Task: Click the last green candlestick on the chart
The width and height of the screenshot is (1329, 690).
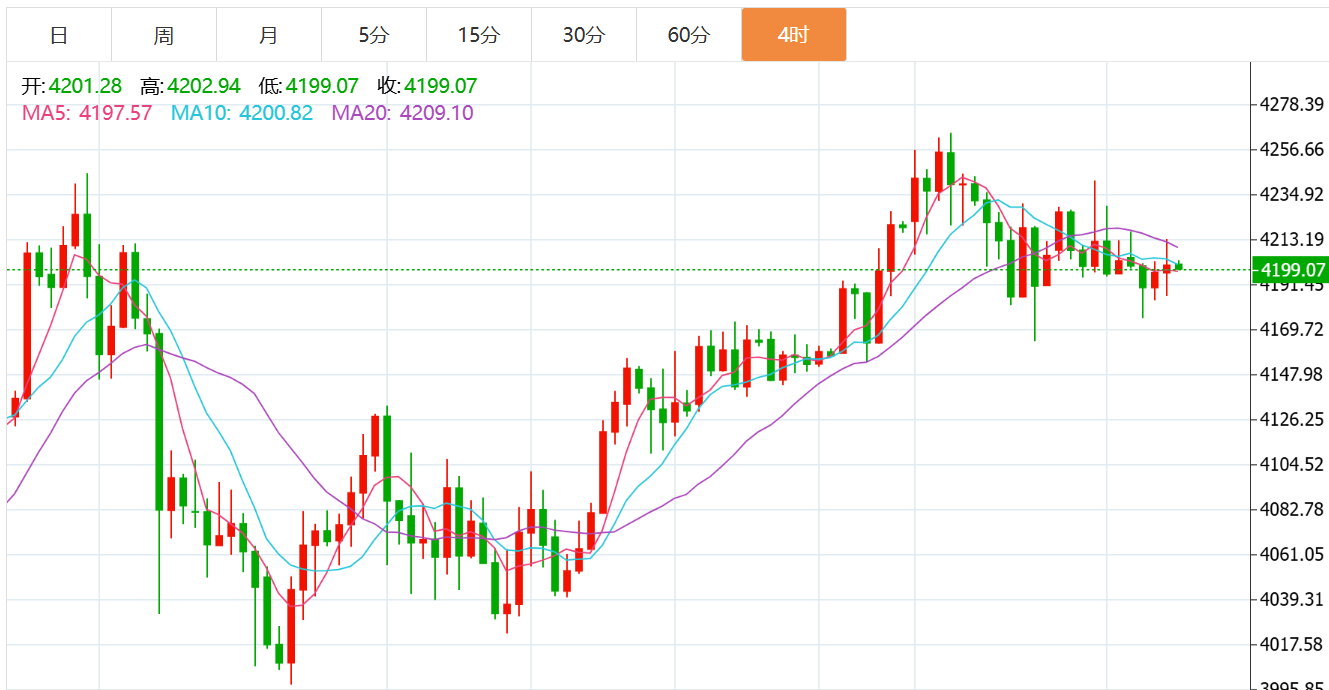Action: (1180, 266)
